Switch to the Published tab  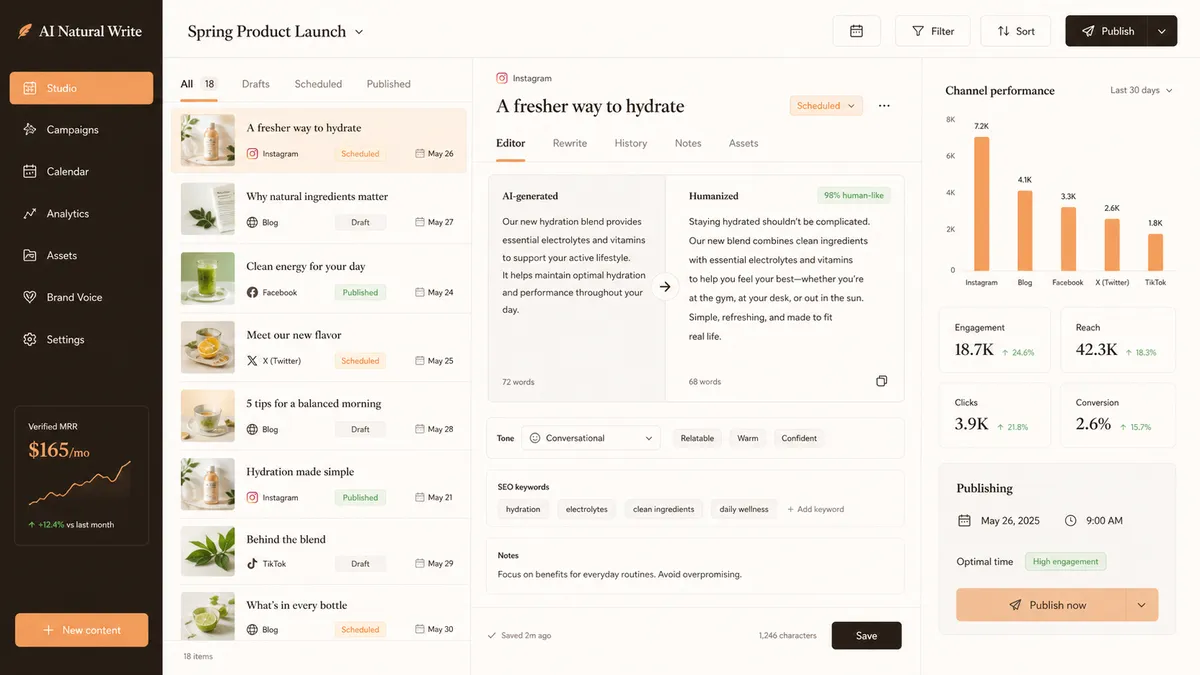[x=388, y=84]
